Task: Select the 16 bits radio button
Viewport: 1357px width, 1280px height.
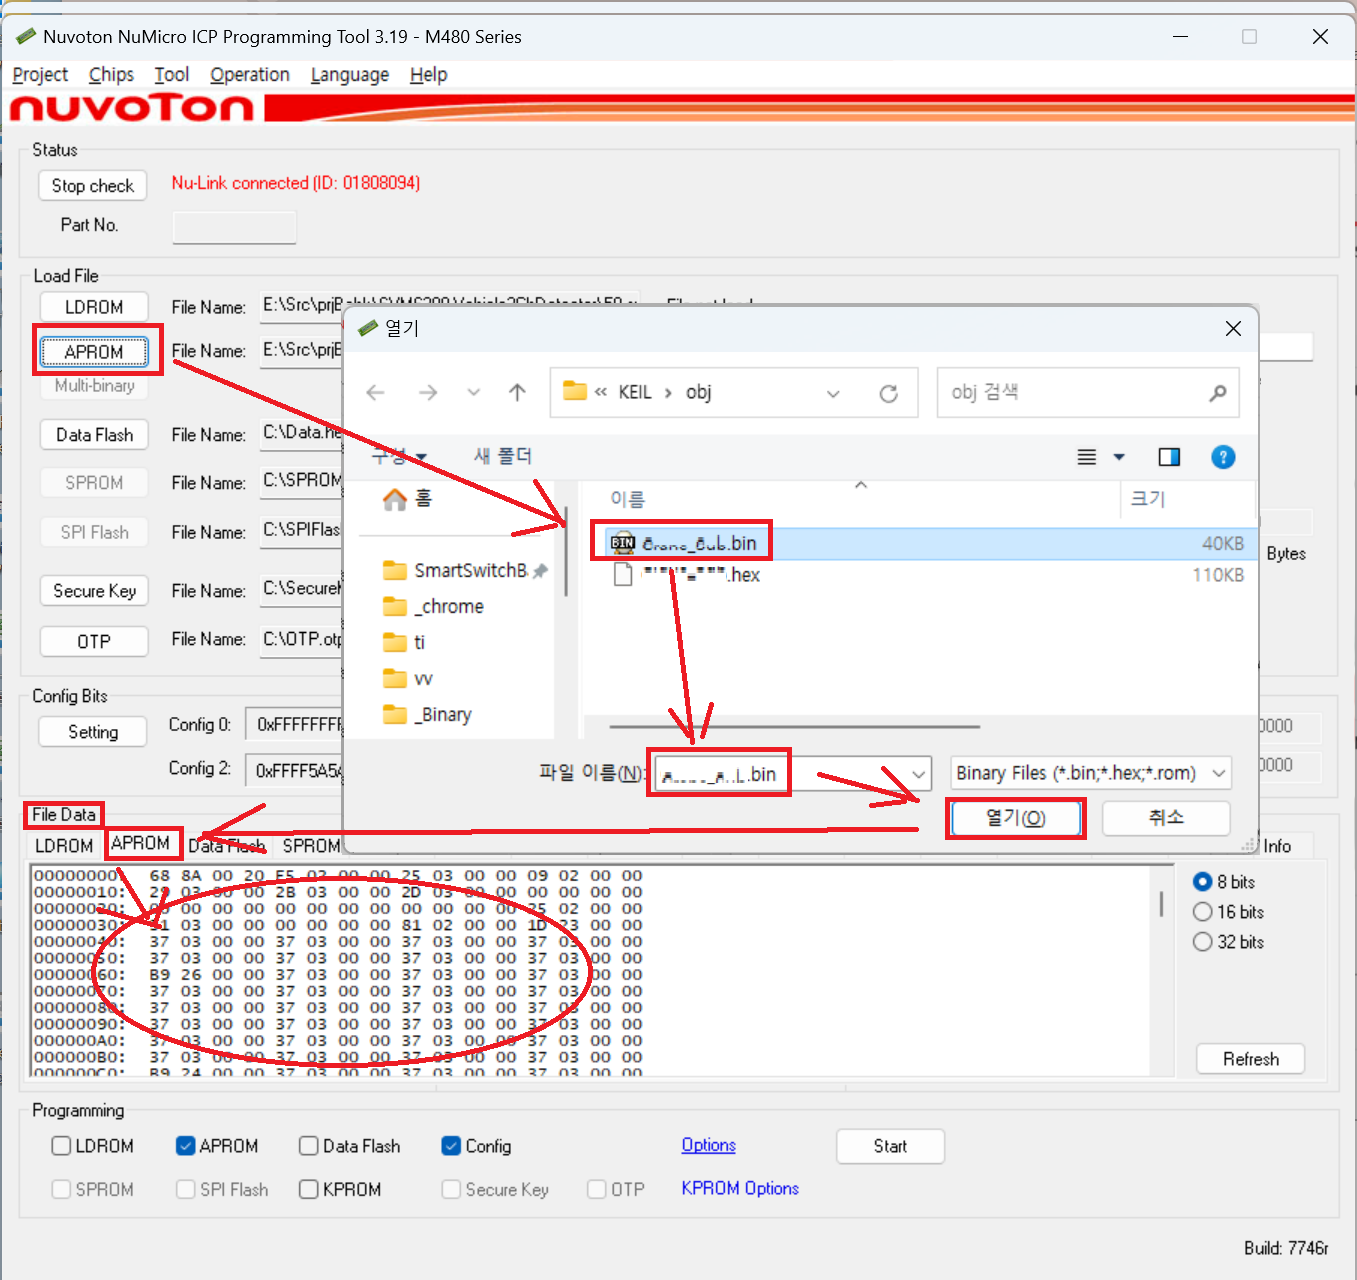Action: point(1203,912)
